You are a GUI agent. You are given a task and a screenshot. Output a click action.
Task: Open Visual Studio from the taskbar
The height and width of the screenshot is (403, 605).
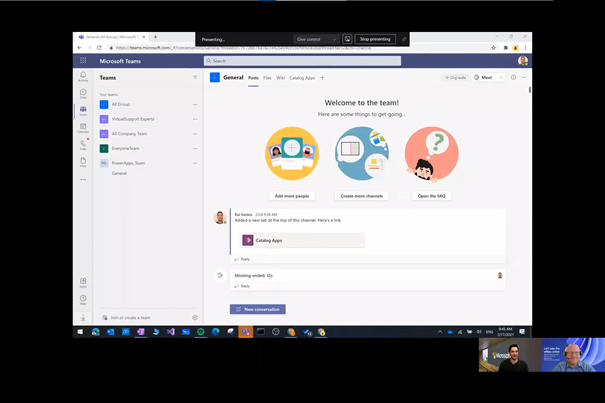coord(171,332)
